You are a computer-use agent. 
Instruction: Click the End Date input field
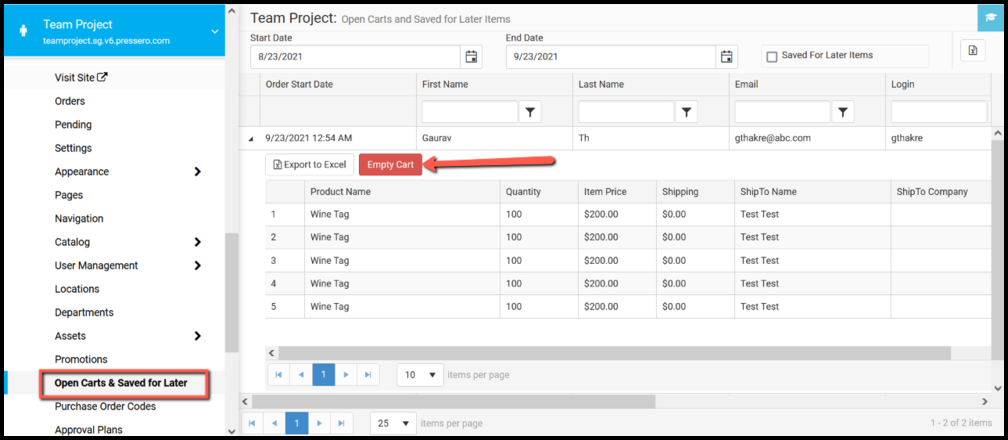(611, 57)
